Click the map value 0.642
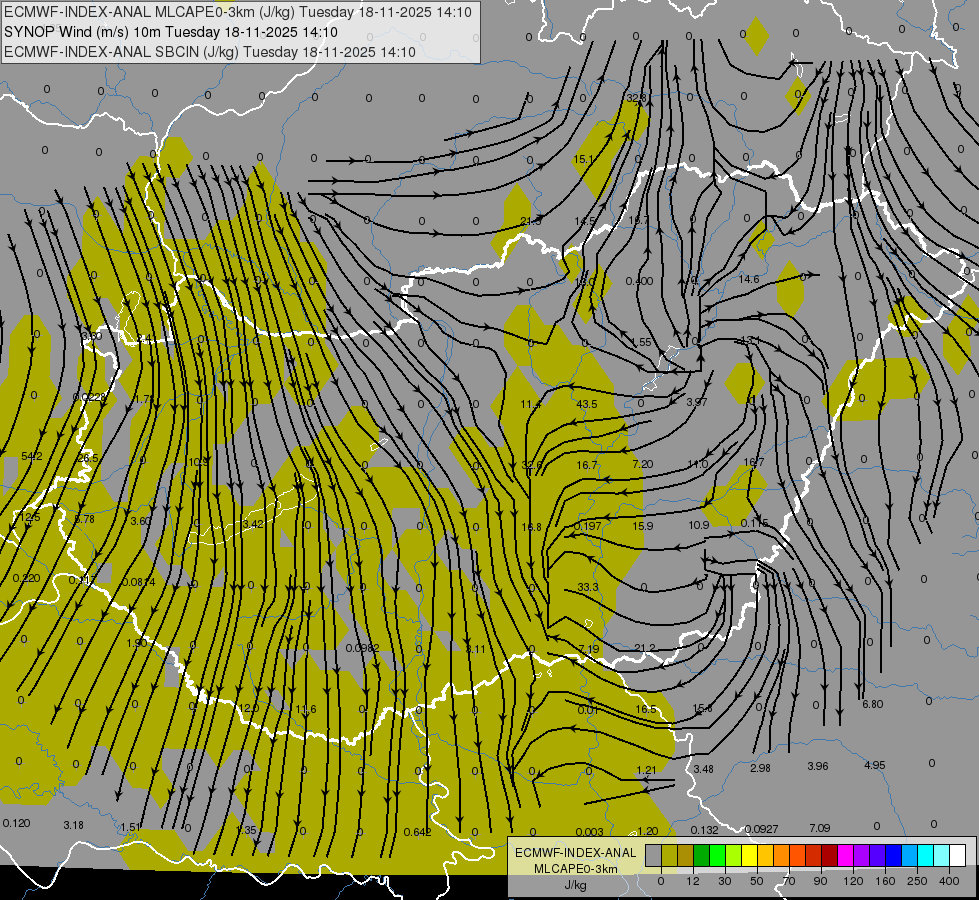The height and width of the screenshot is (900, 979). point(418,832)
